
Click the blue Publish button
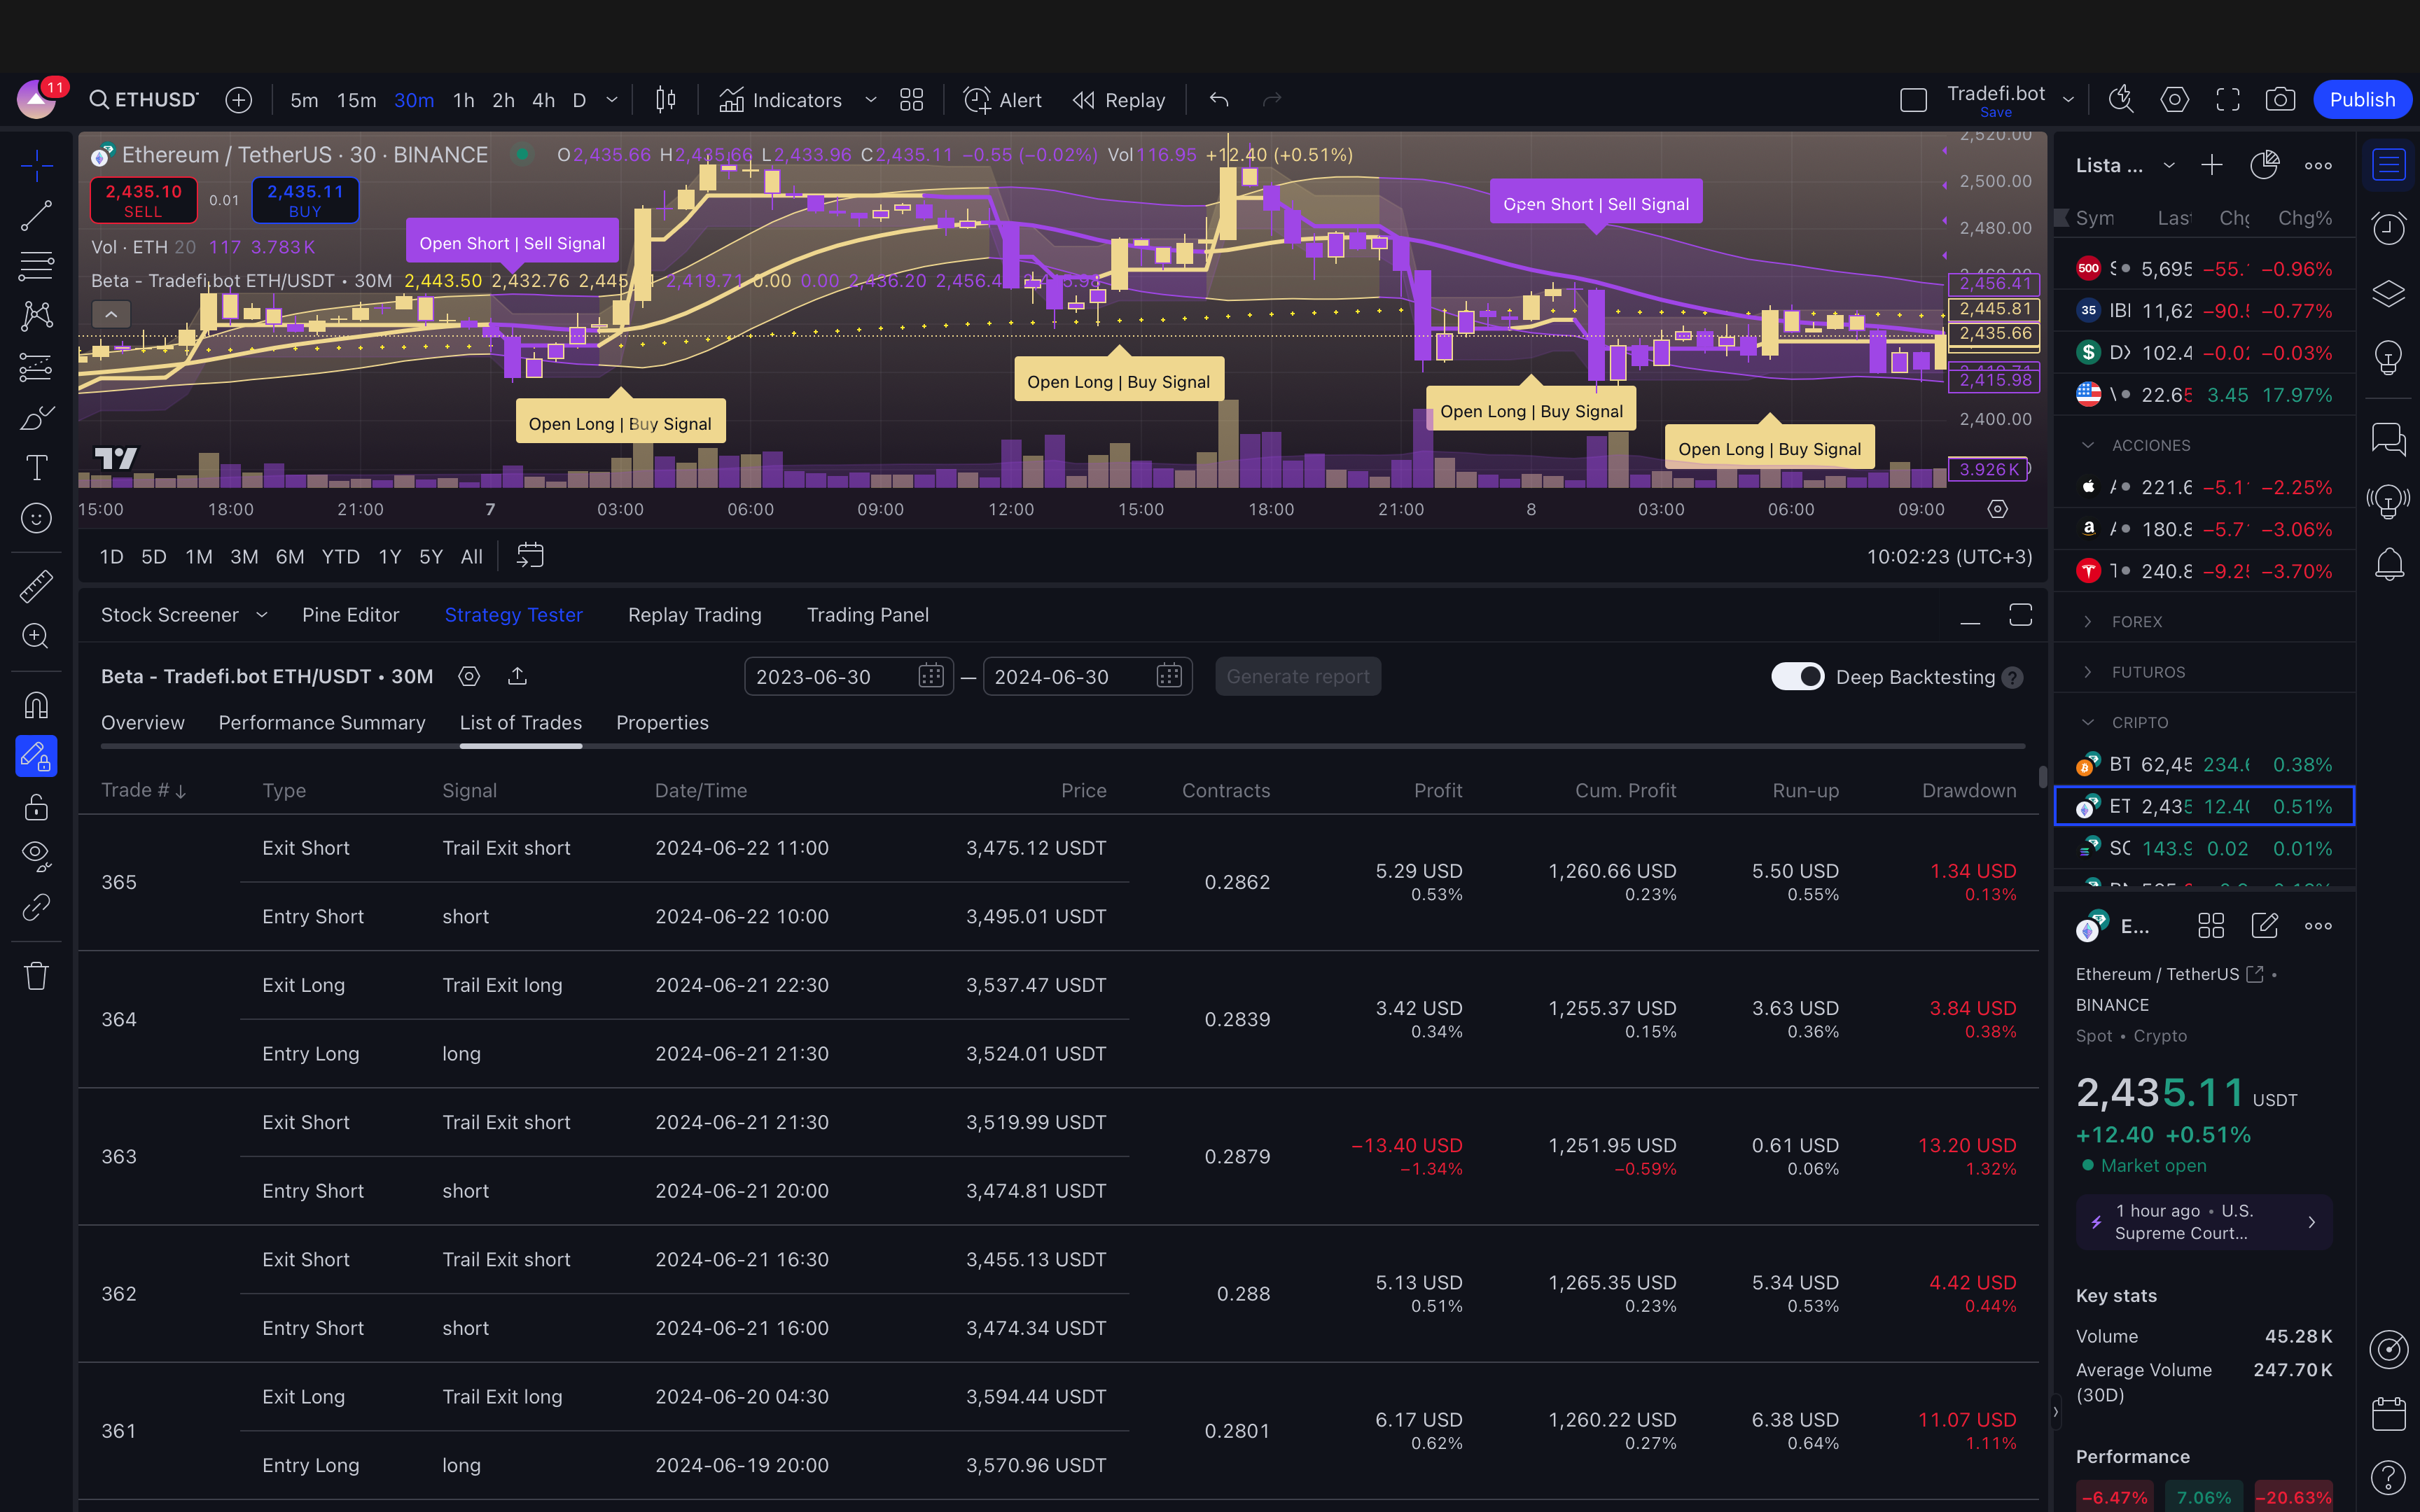2361,100
